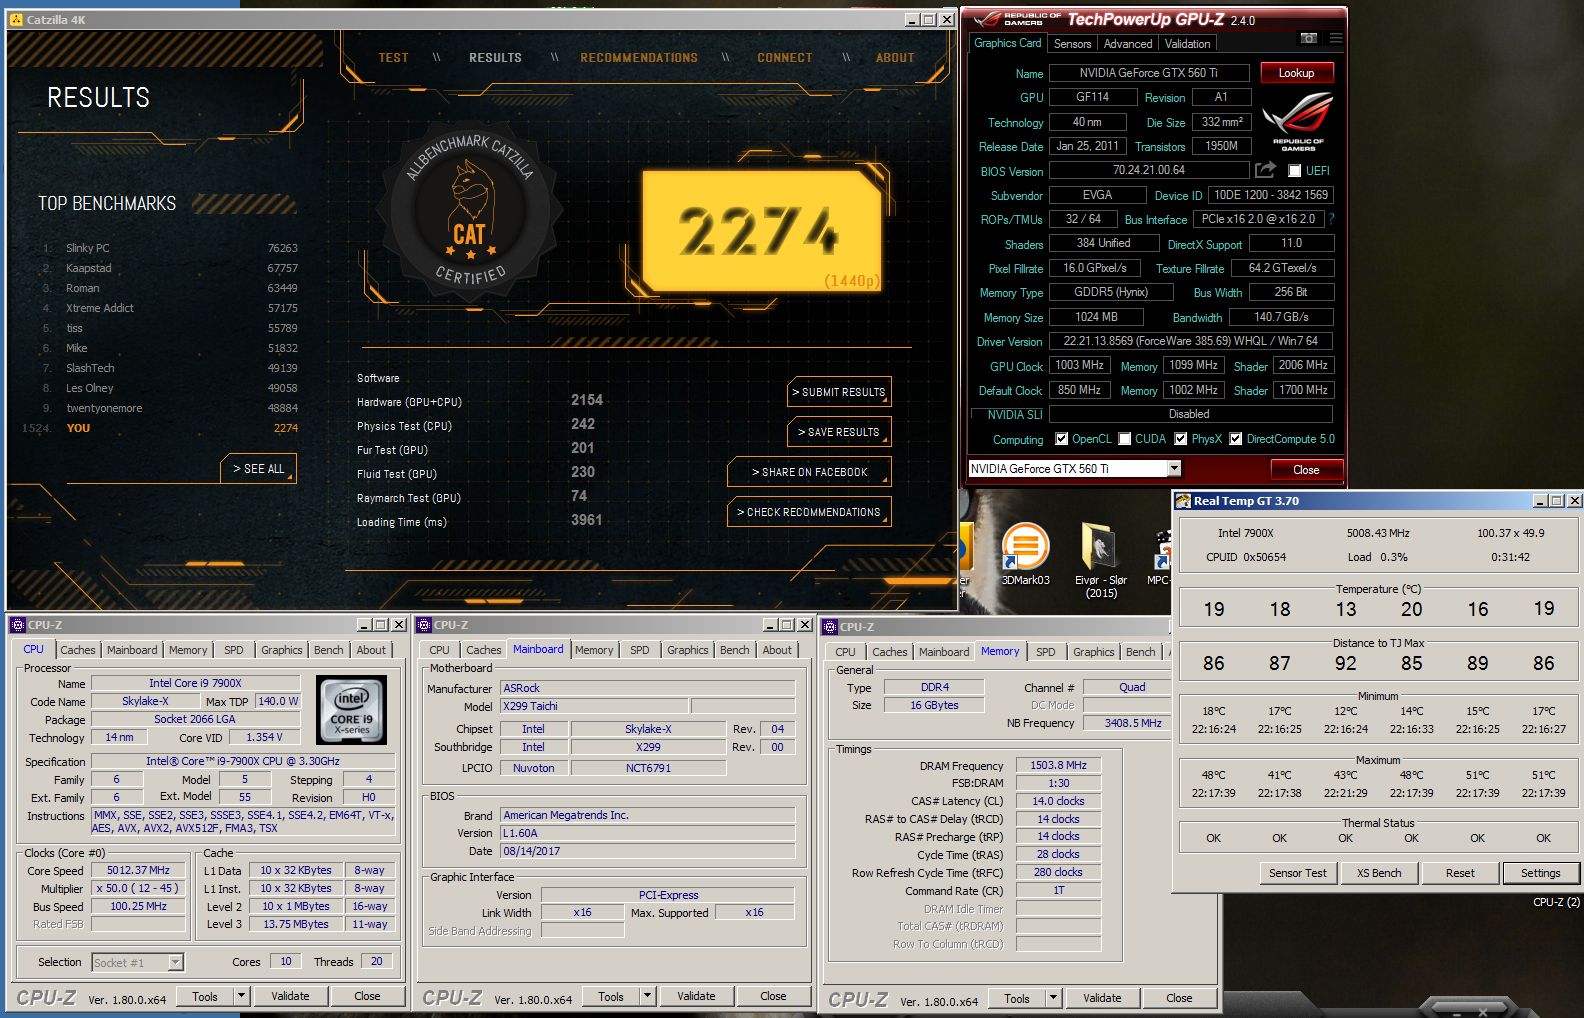The image size is (1584, 1018).
Task: Select the YOU row in top benchmarks
Action: point(160,428)
